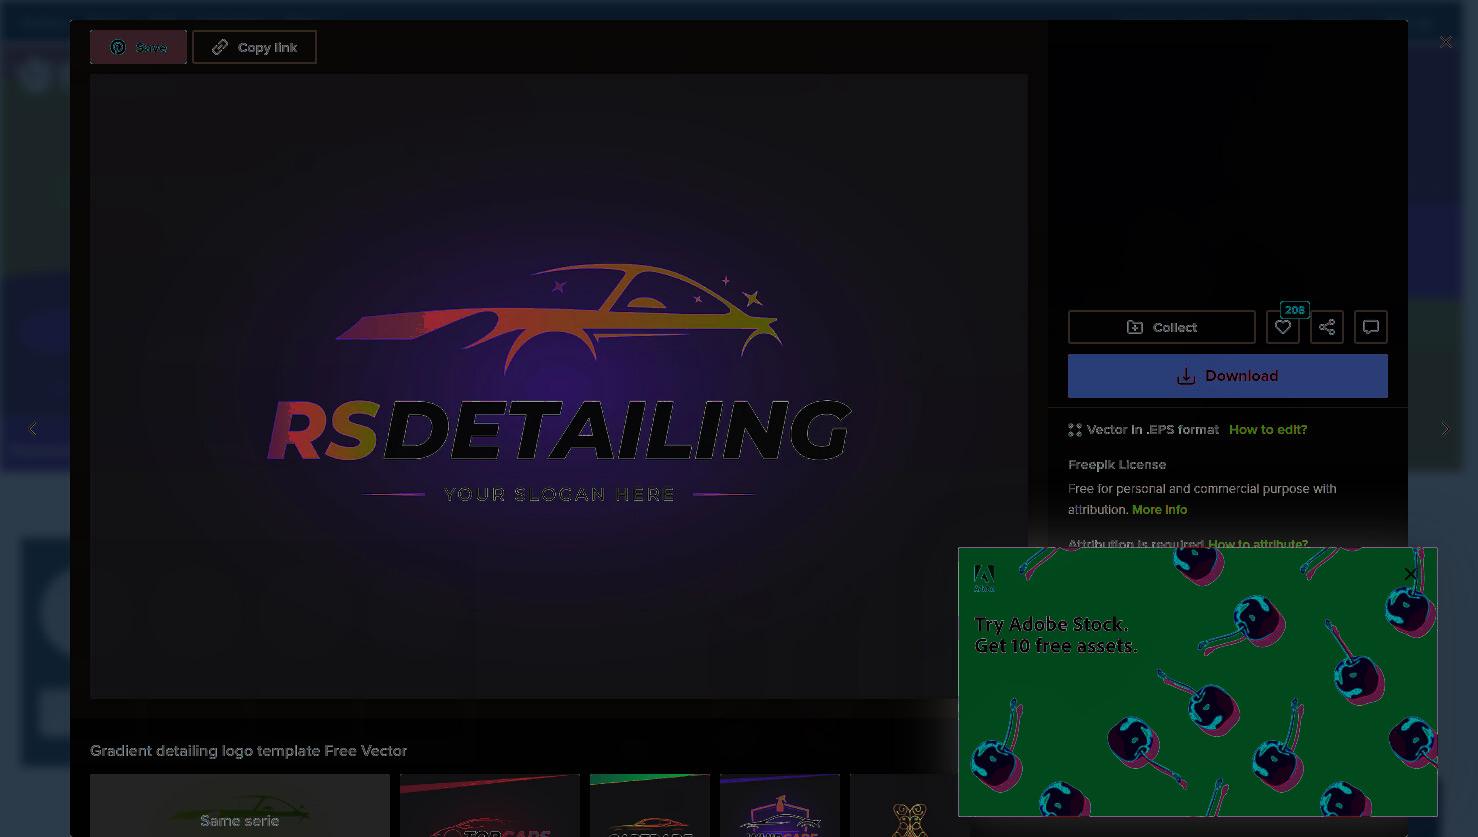Like the vector with the heart icon

(1283, 327)
